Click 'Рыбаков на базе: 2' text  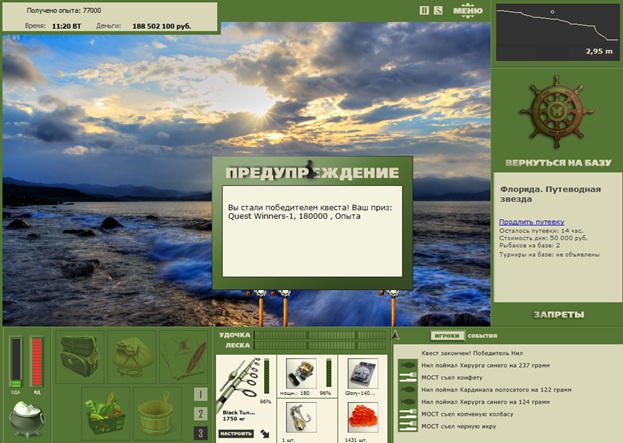[x=530, y=246]
